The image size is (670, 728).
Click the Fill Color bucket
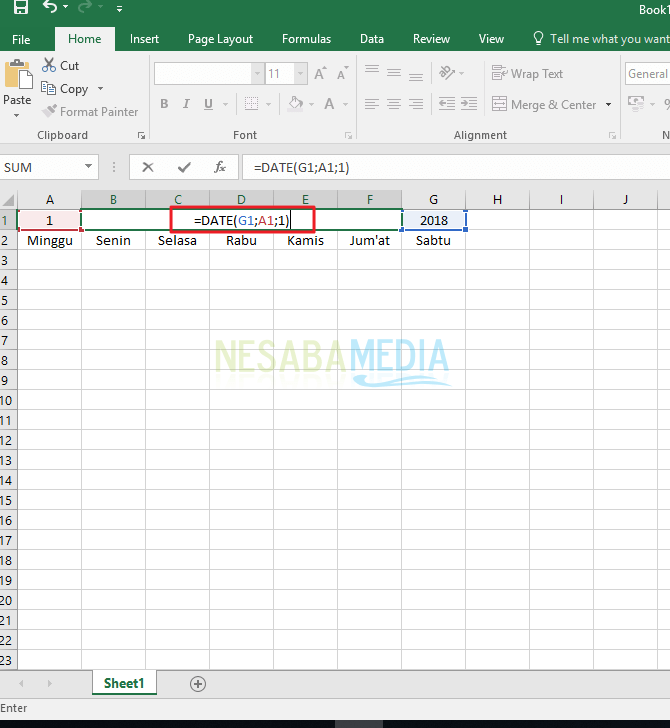pyautogui.click(x=296, y=104)
